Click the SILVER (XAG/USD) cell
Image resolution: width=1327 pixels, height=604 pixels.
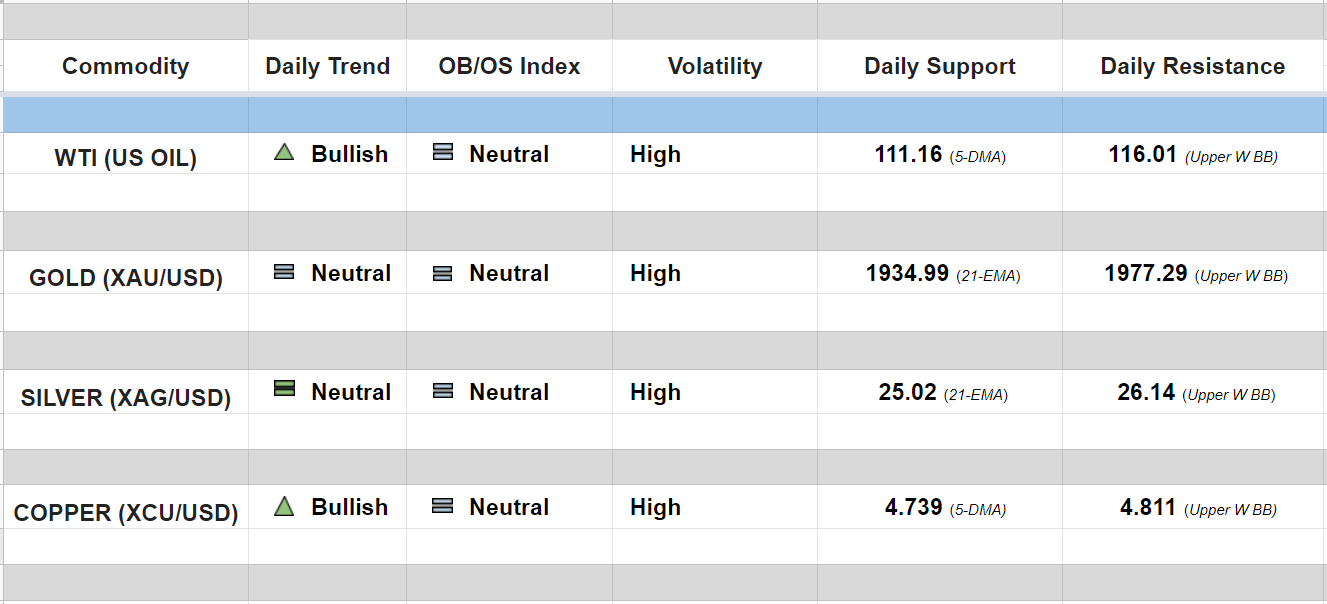pyautogui.click(x=125, y=398)
